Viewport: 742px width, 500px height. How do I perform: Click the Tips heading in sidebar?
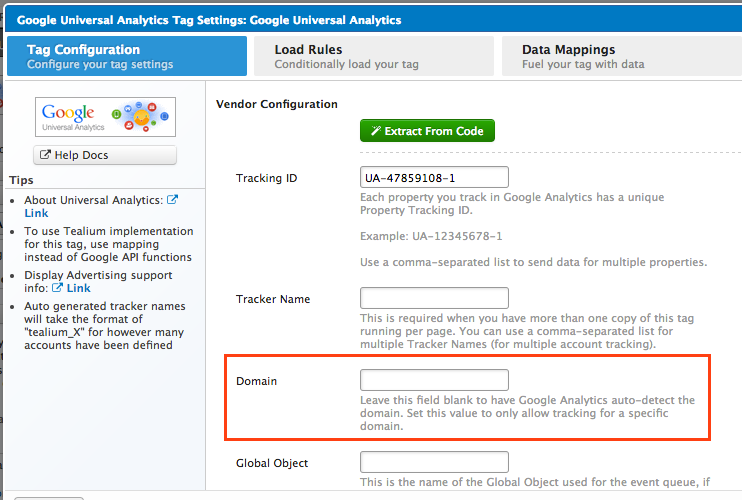point(21,180)
